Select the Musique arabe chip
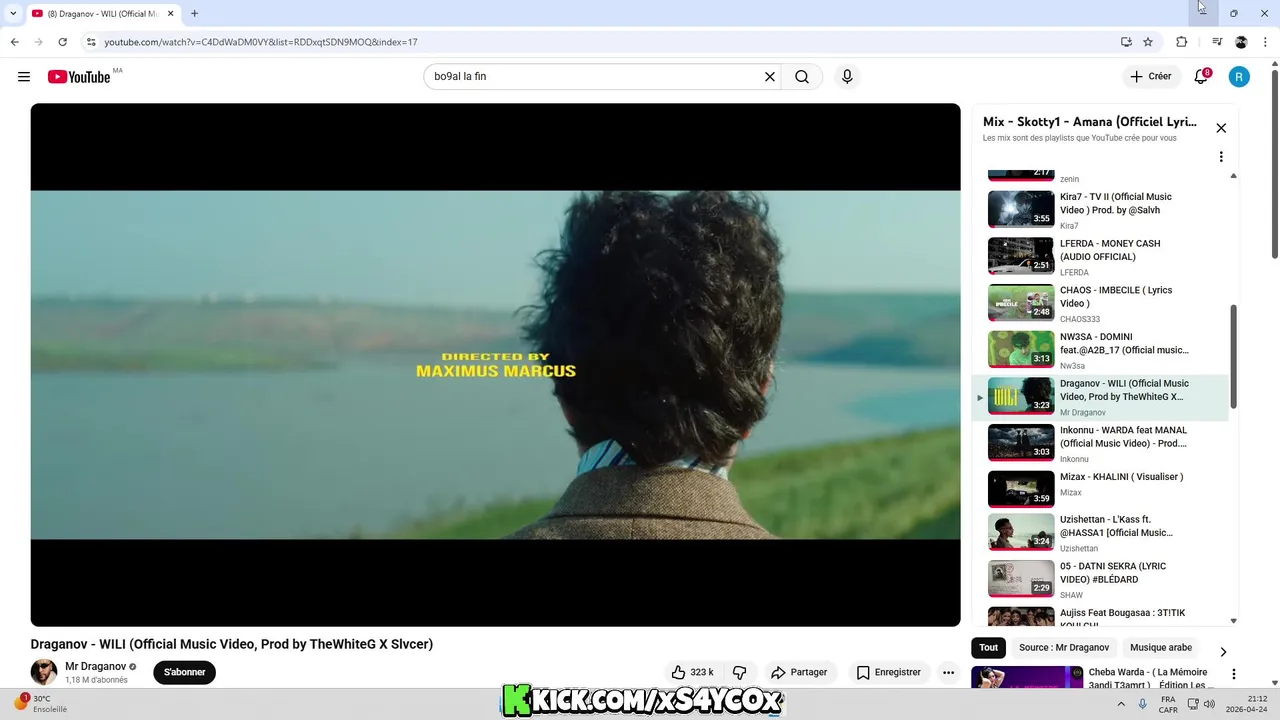The image size is (1280, 720). [1161, 648]
